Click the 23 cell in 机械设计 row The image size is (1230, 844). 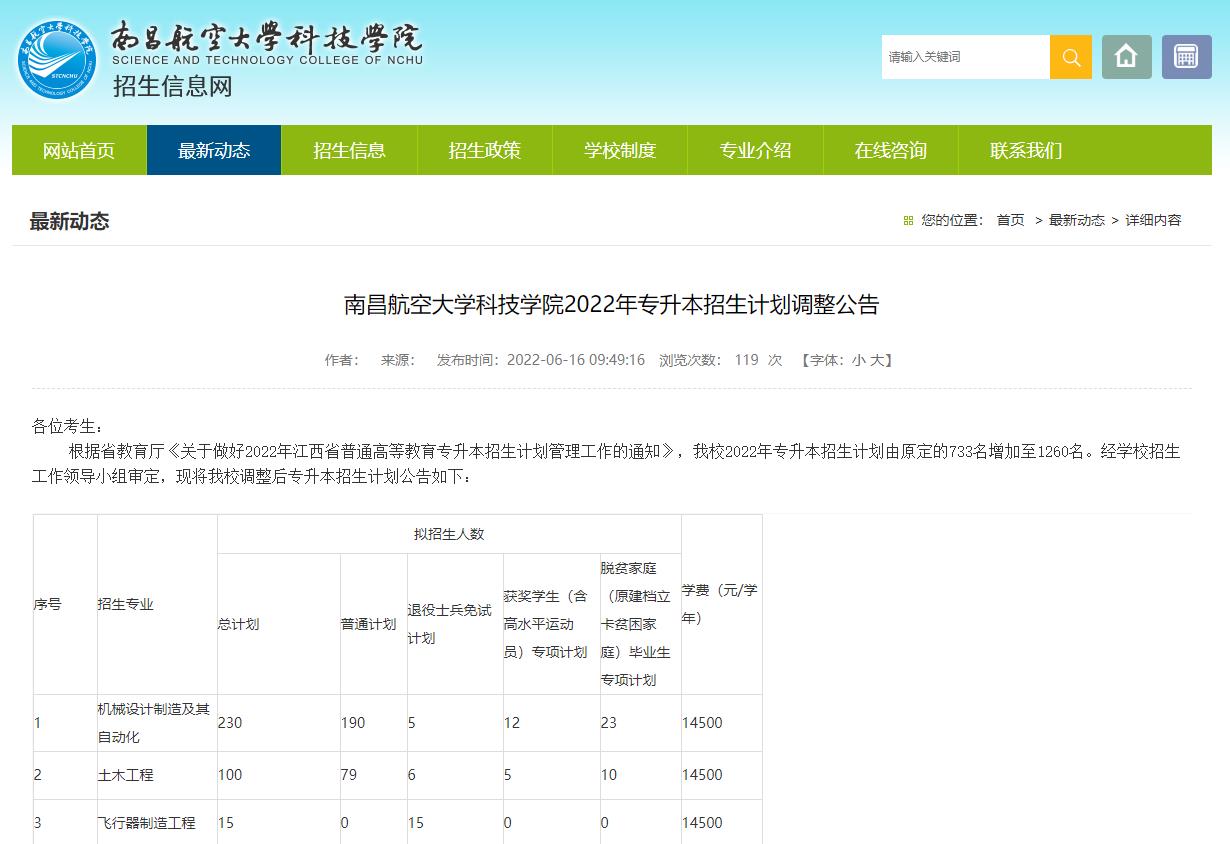tap(640, 723)
